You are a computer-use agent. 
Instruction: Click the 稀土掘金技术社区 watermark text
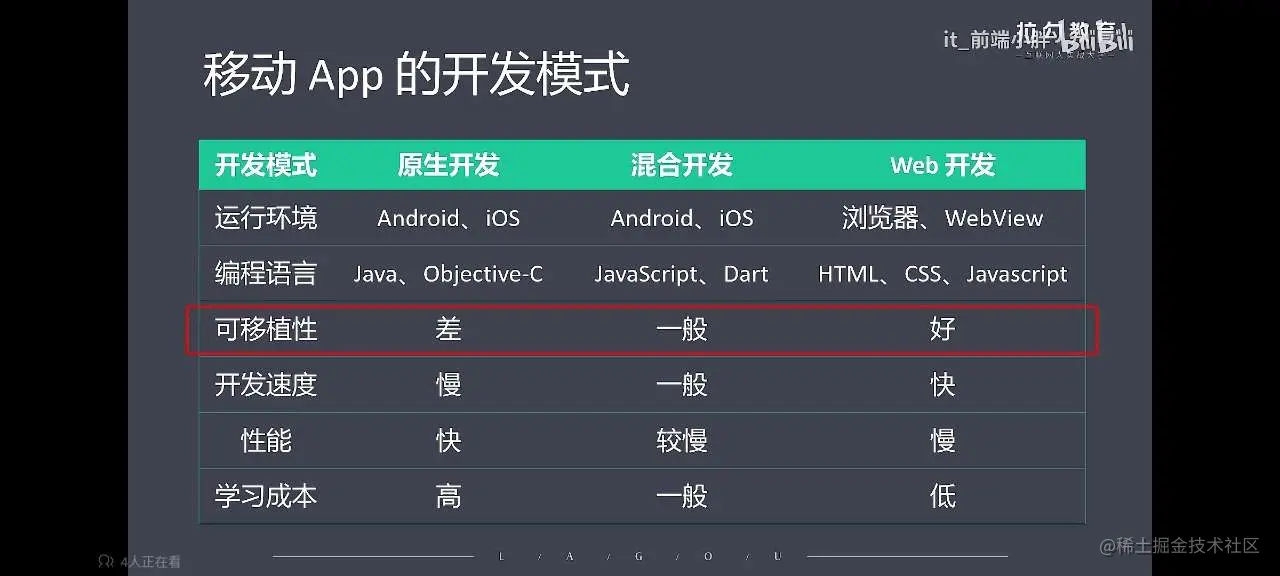[x=1179, y=545]
